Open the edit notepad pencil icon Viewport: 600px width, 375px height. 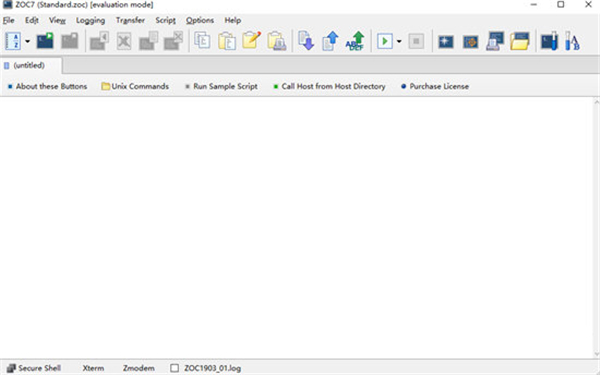(251, 40)
